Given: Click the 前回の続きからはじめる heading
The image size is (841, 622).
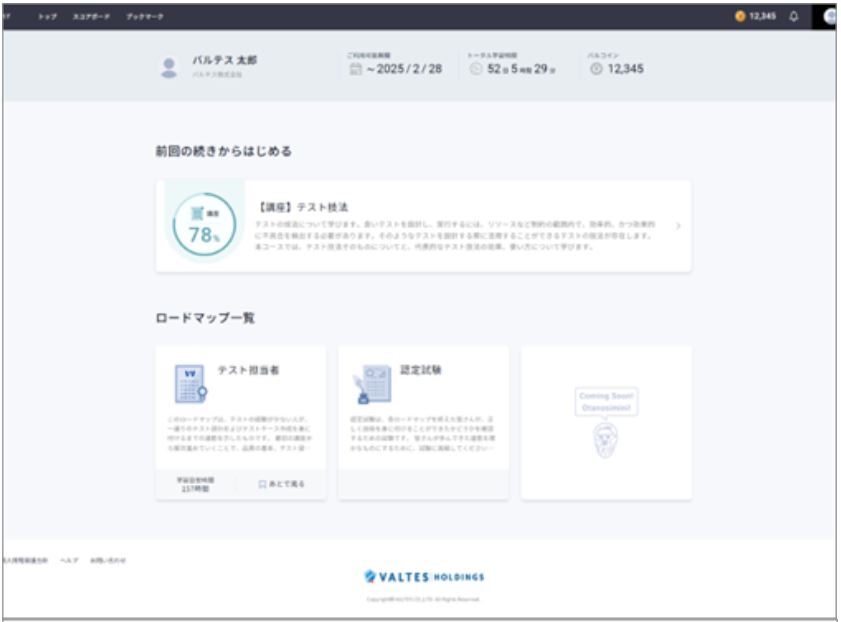Looking at the screenshot, I should click(224, 151).
